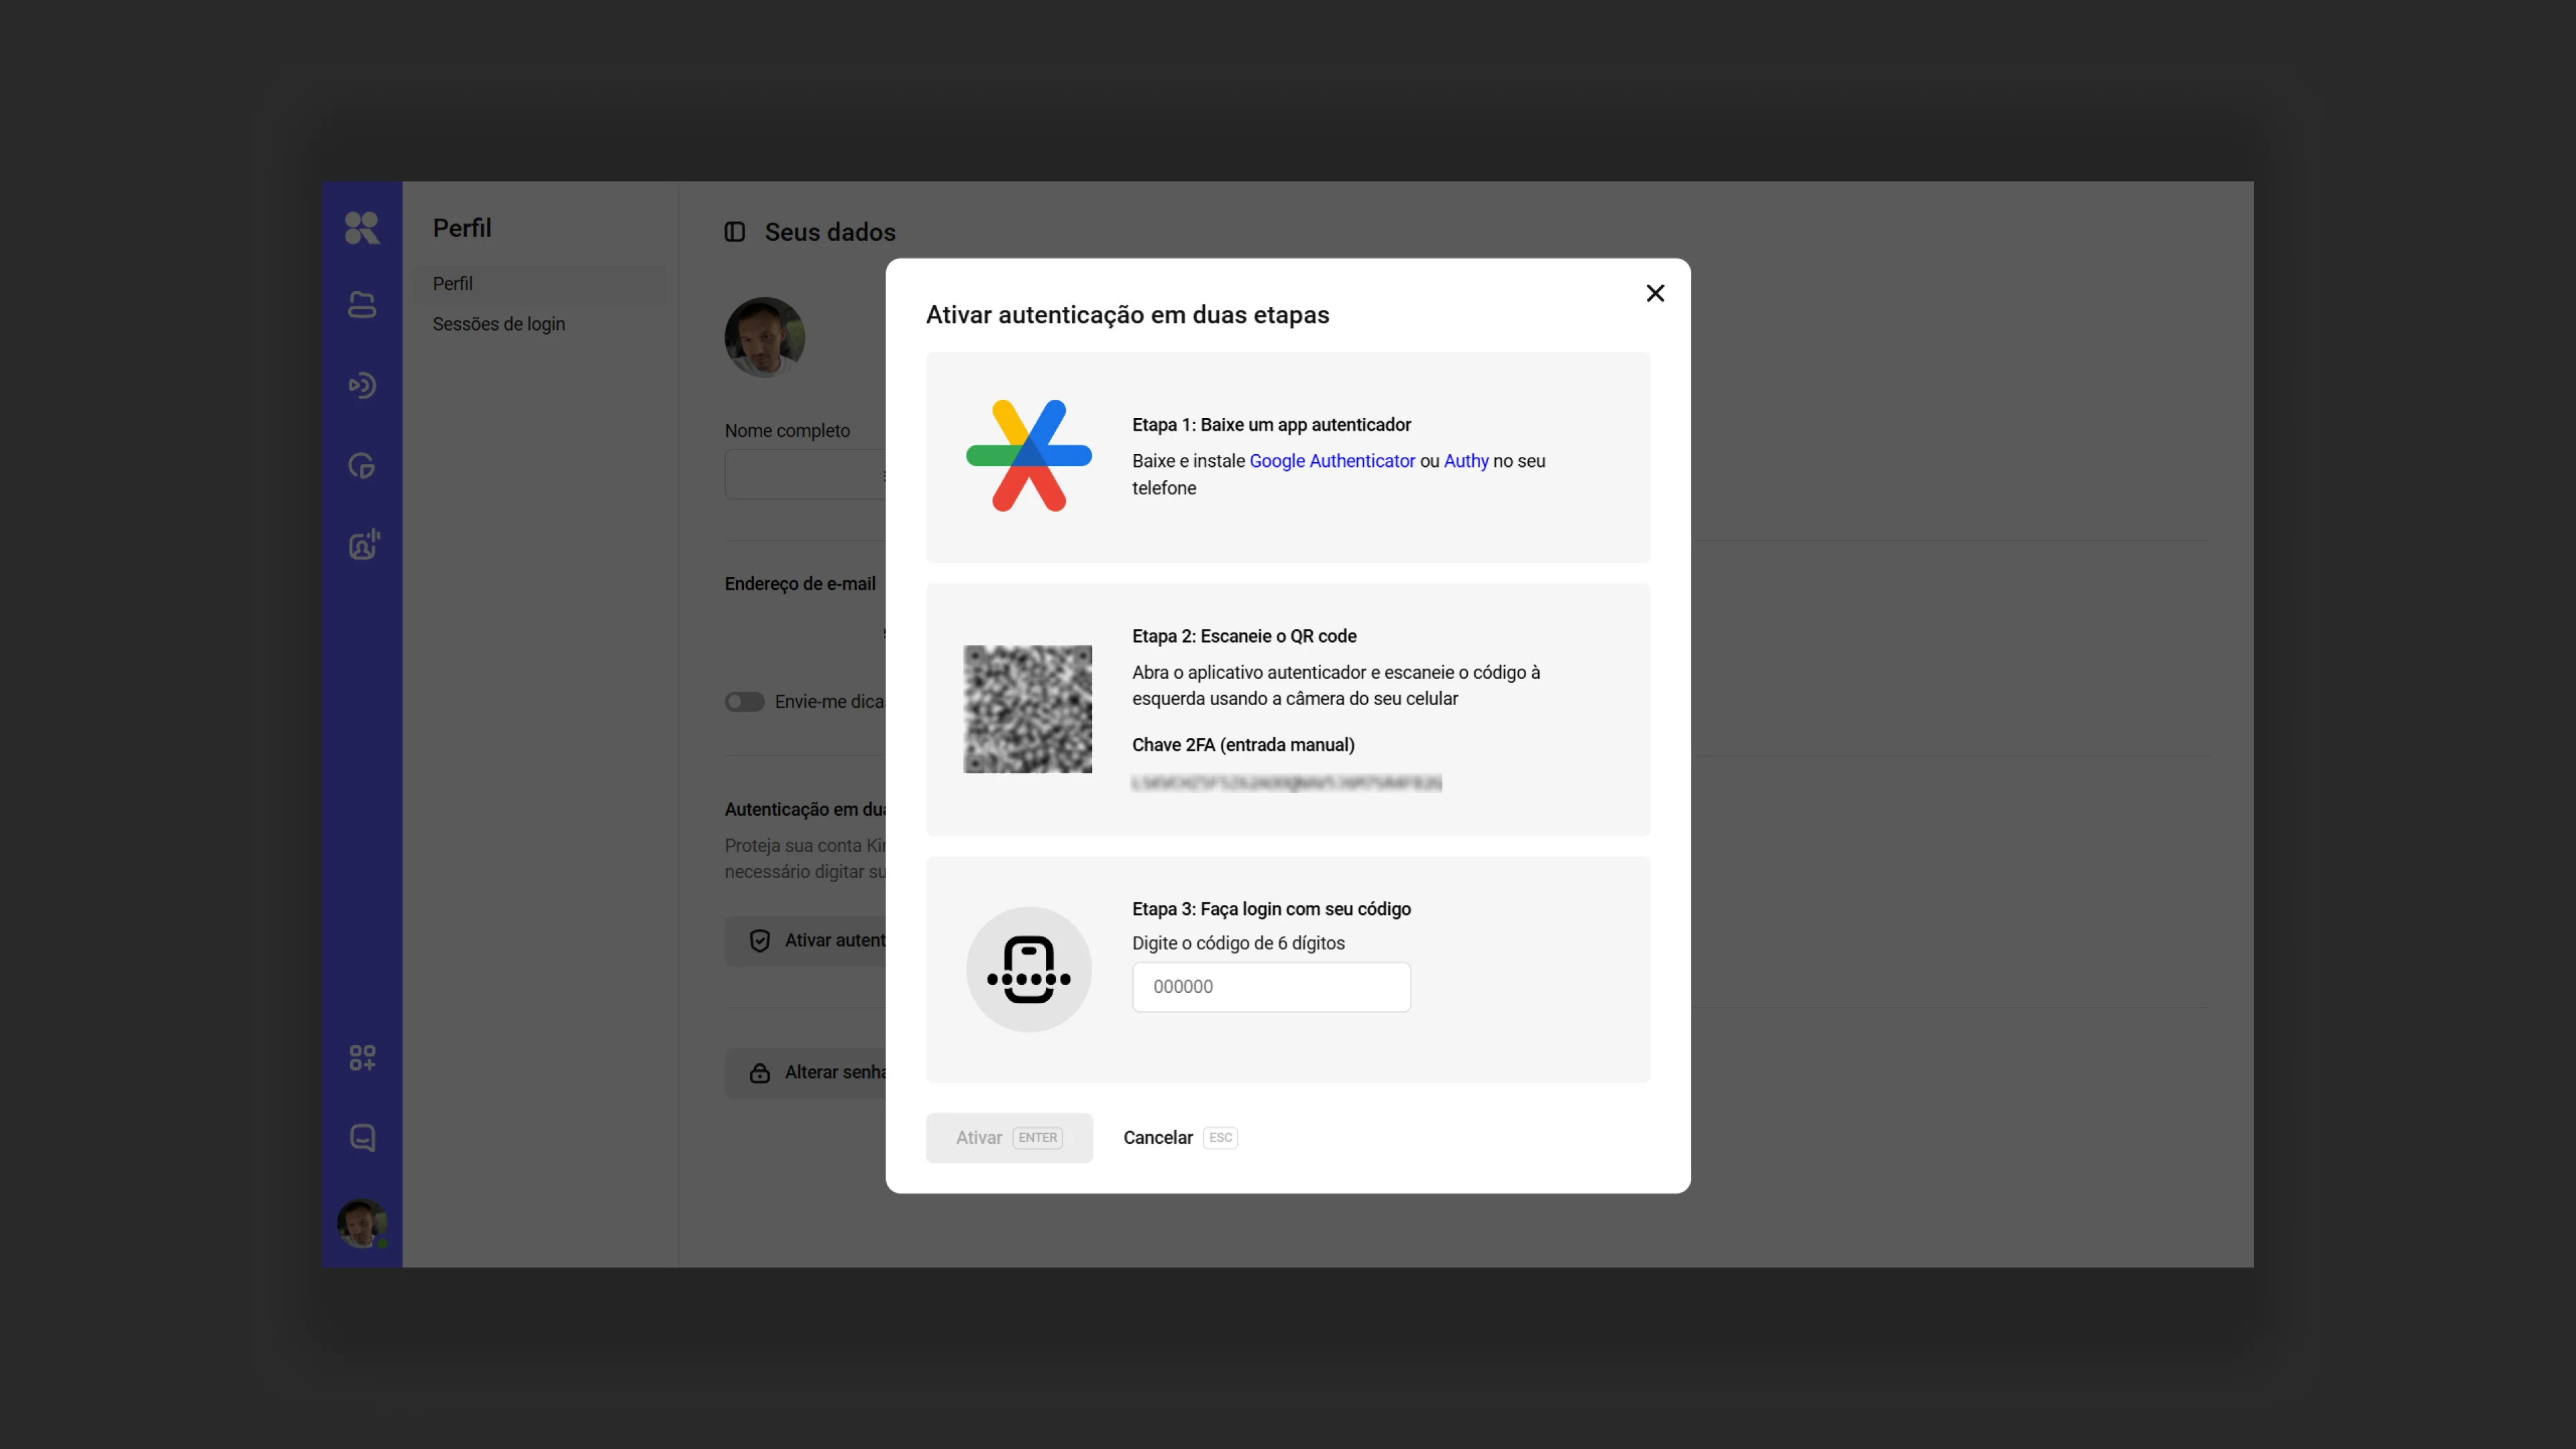Open the Authy link

pos(1466,461)
